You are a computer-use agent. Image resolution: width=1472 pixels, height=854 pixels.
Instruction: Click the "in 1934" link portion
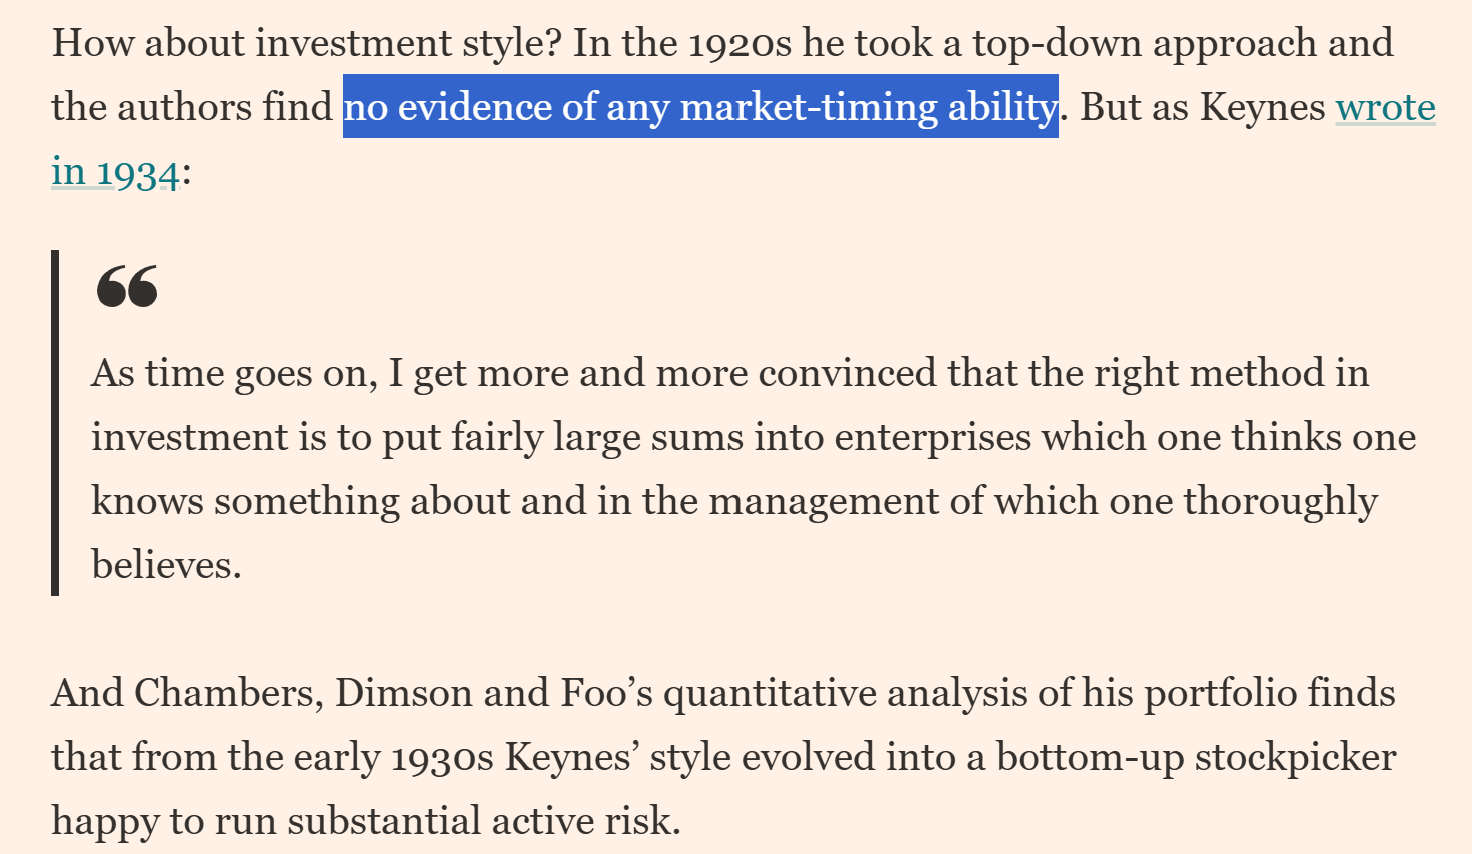(115, 172)
